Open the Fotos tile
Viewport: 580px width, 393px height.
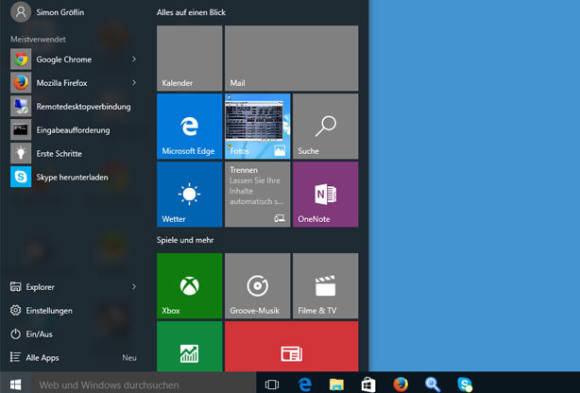tap(257, 126)
